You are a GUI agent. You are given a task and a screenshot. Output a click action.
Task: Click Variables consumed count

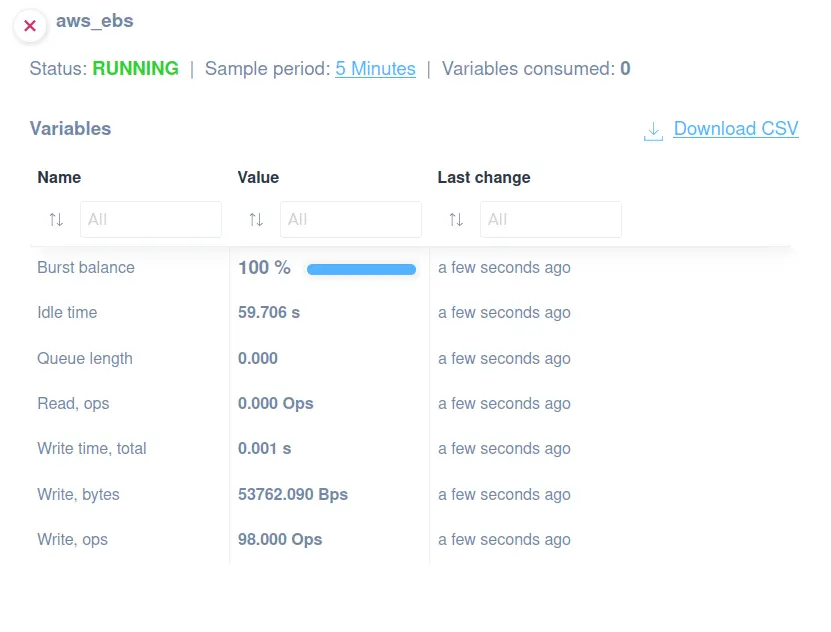coord(625,69)
